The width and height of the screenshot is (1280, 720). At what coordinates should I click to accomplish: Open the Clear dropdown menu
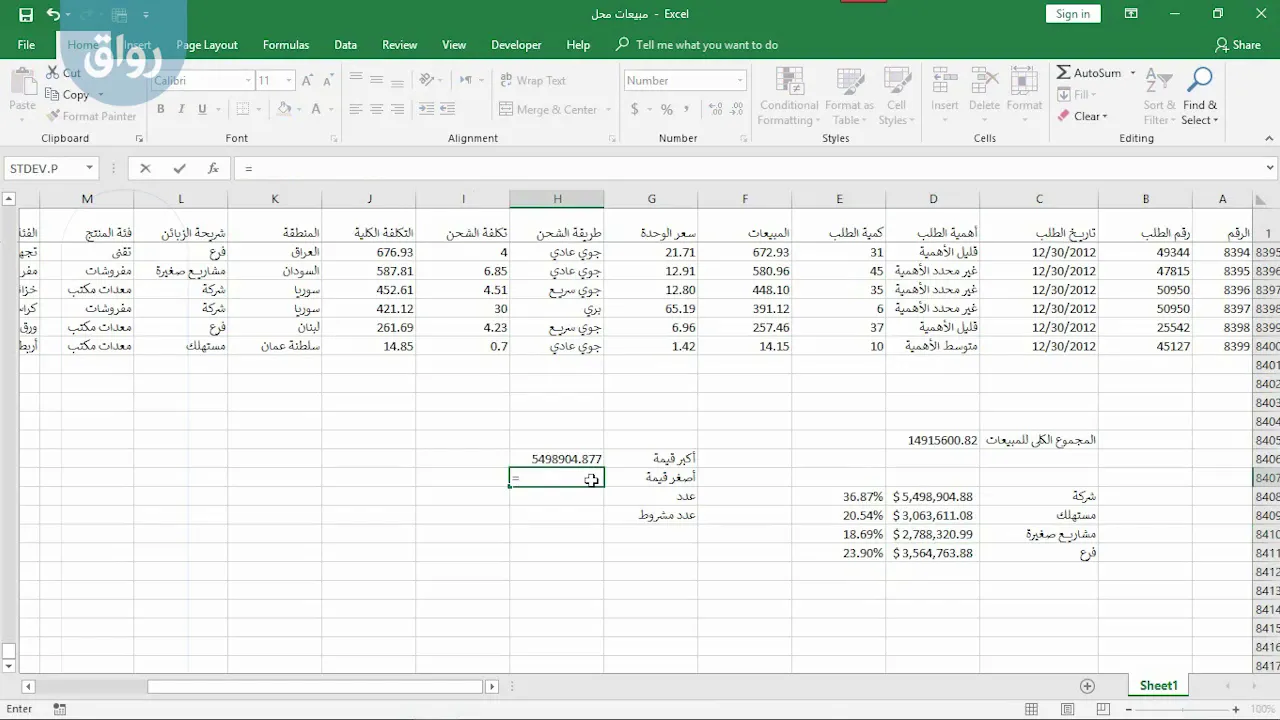1083,116
